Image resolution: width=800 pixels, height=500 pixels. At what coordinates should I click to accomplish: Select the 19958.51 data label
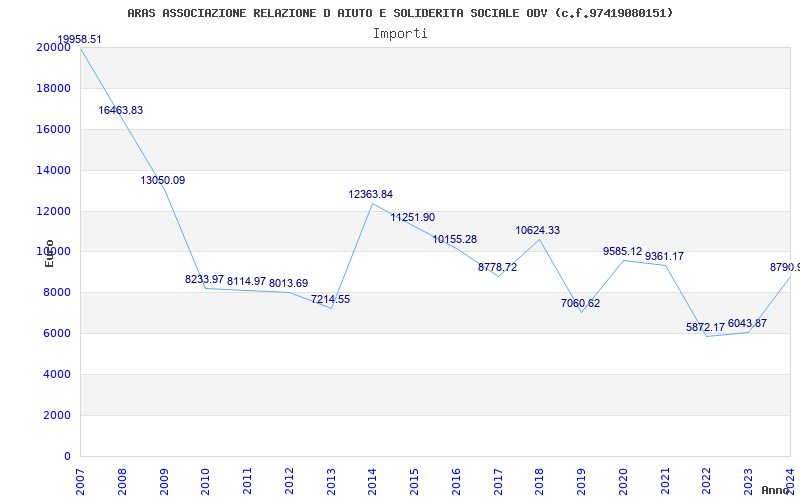pos(80,40)
